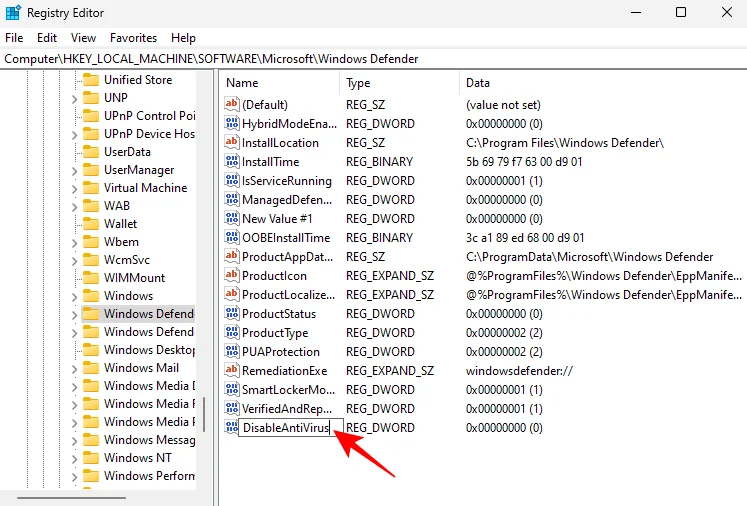Select the IsServiceRunning value name
This screenshot has width=747, height=506.
click(x=287, y=180)
